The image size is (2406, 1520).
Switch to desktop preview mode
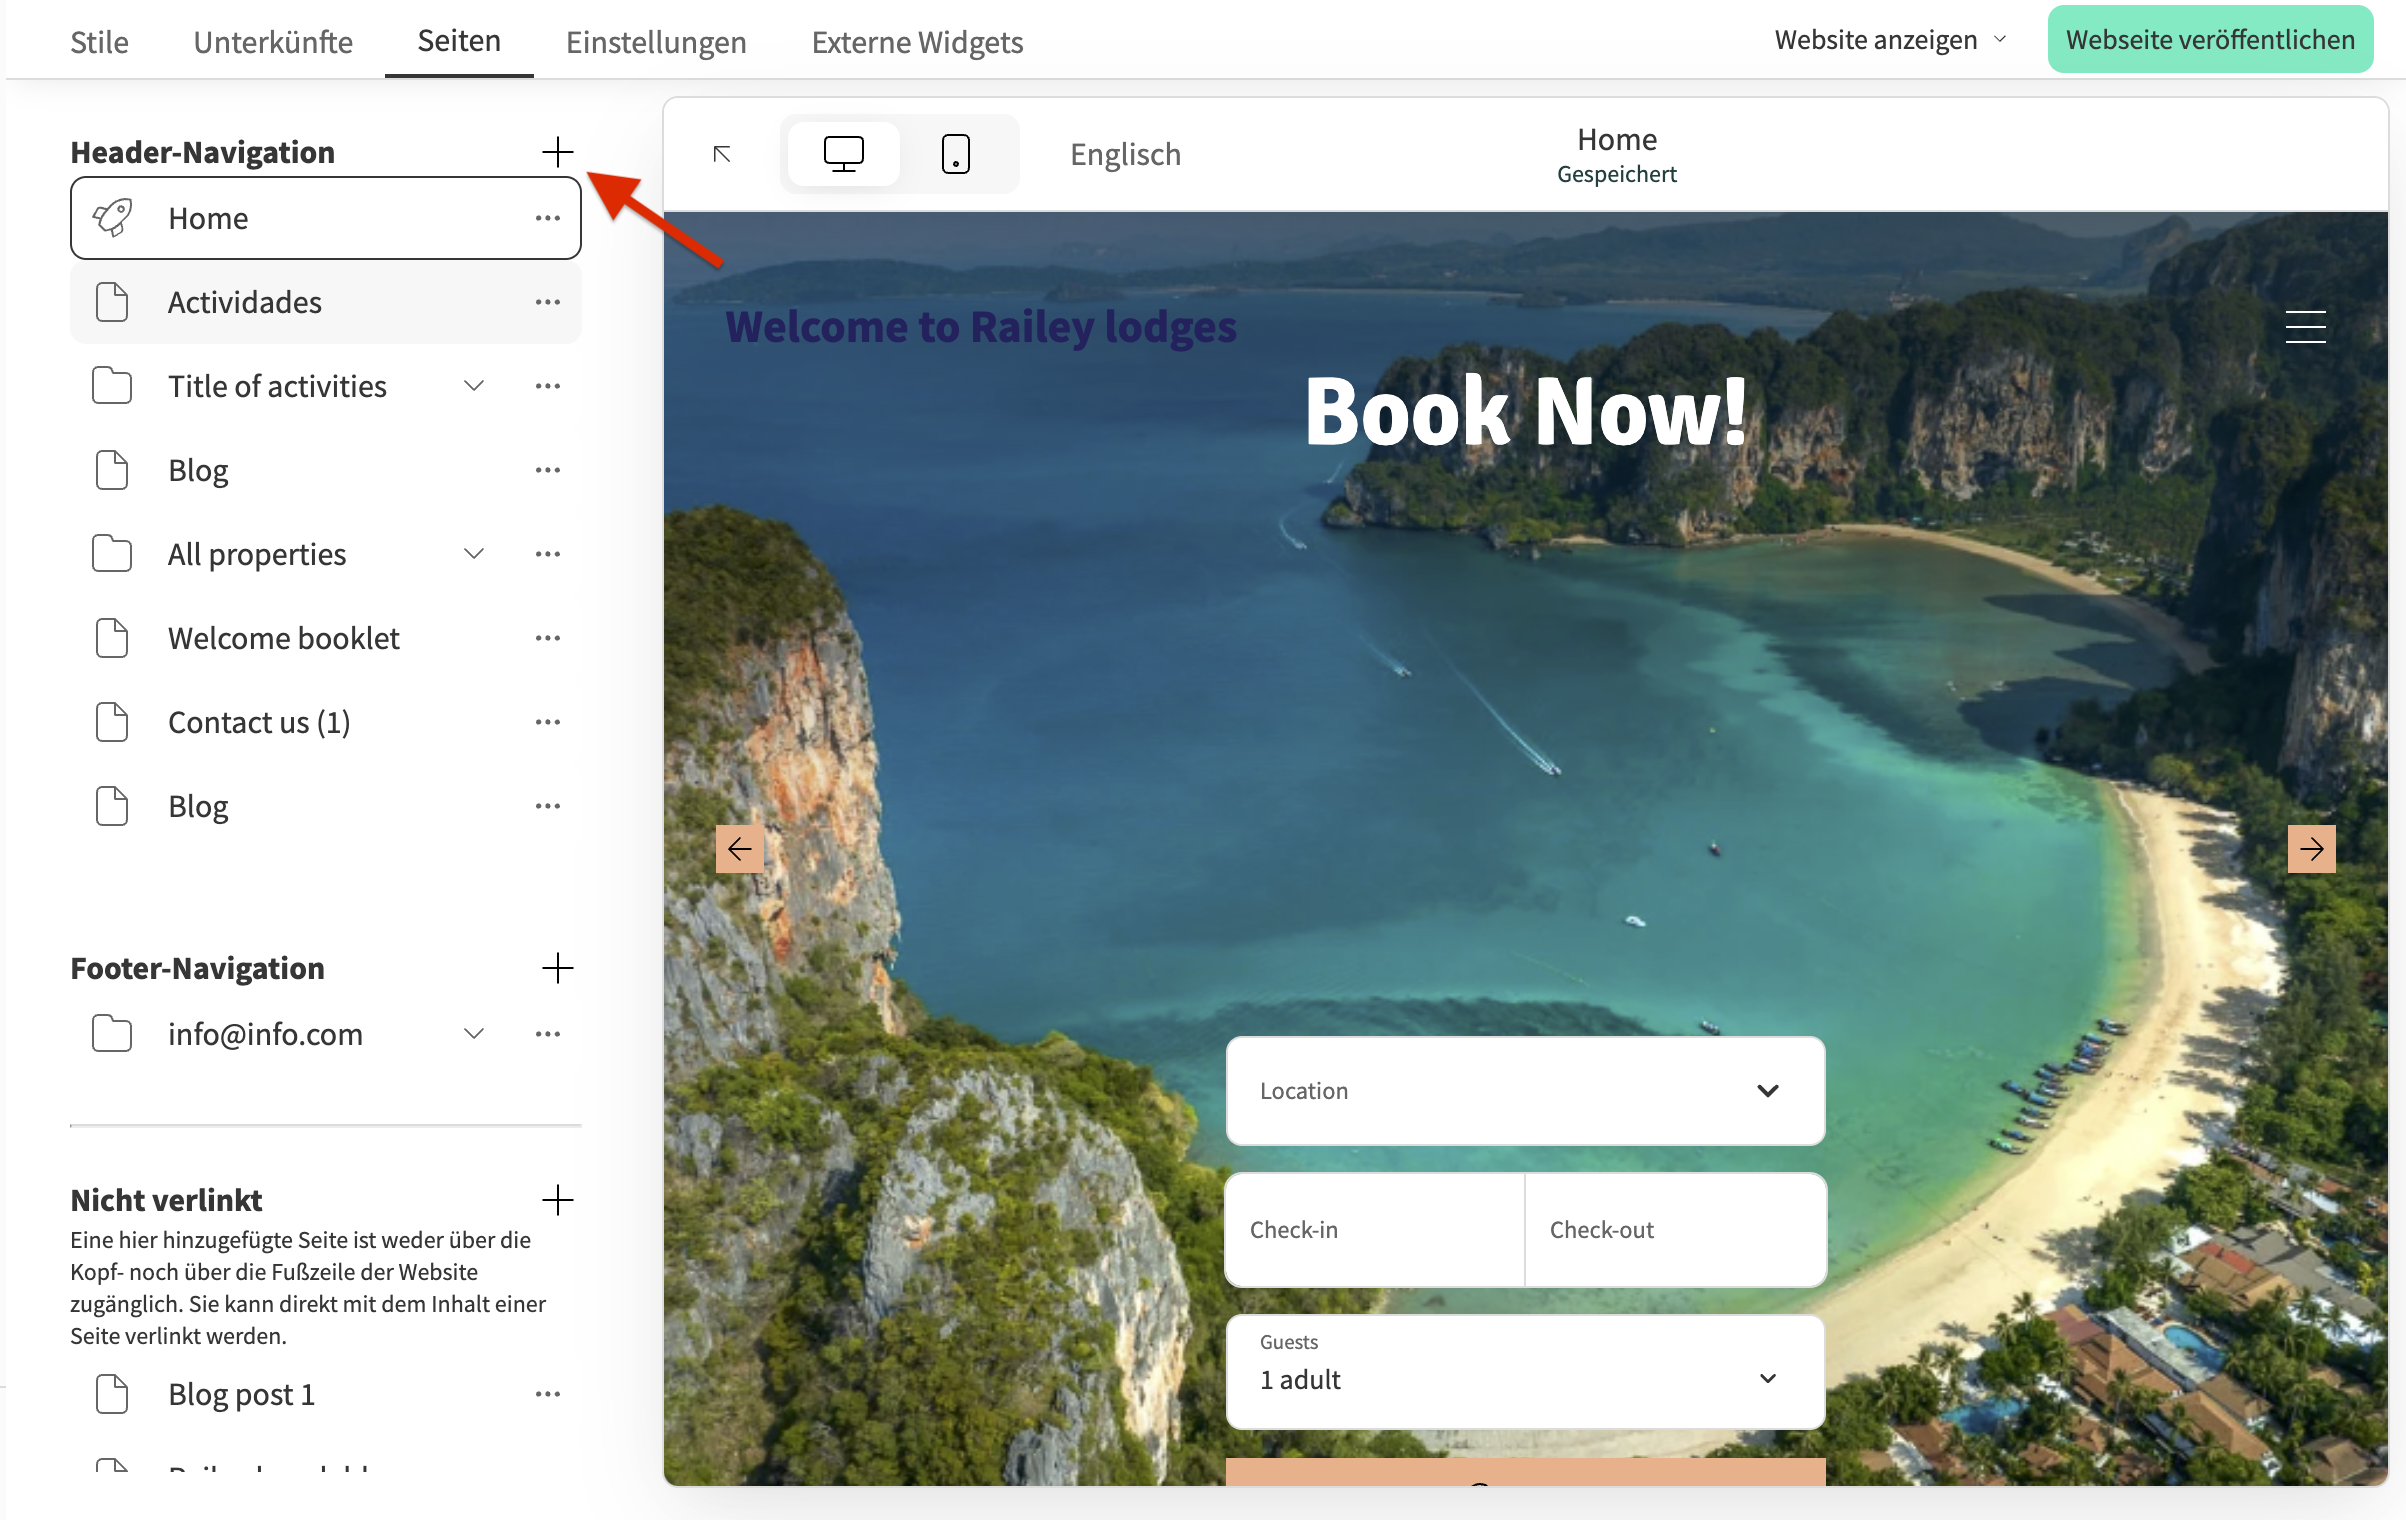[843, 154]
